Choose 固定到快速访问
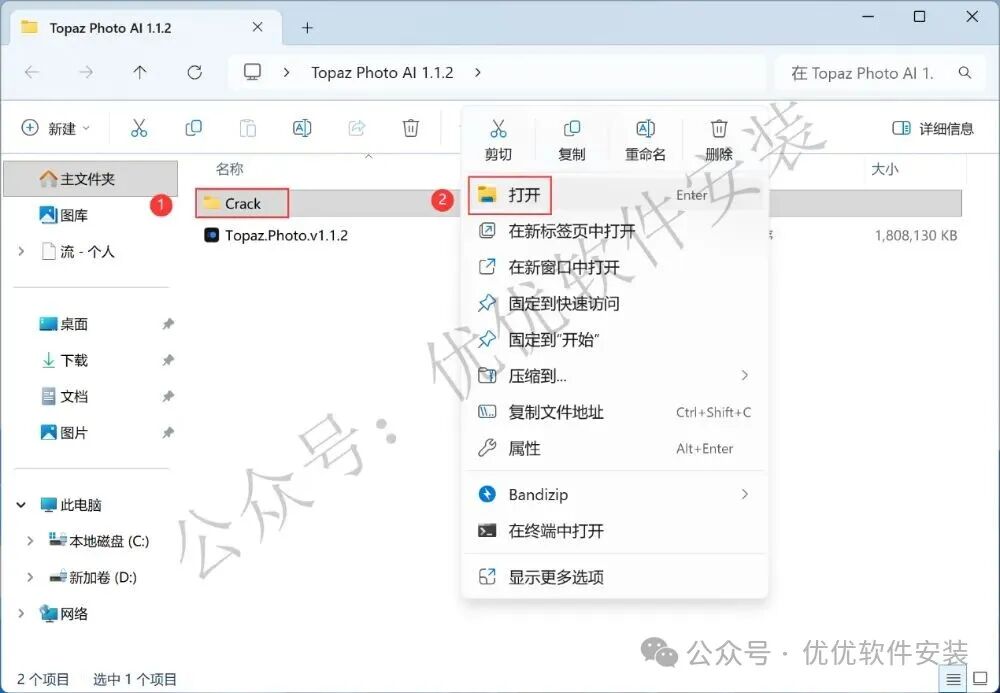This screenshot has height=693, width=1000. 614,303
